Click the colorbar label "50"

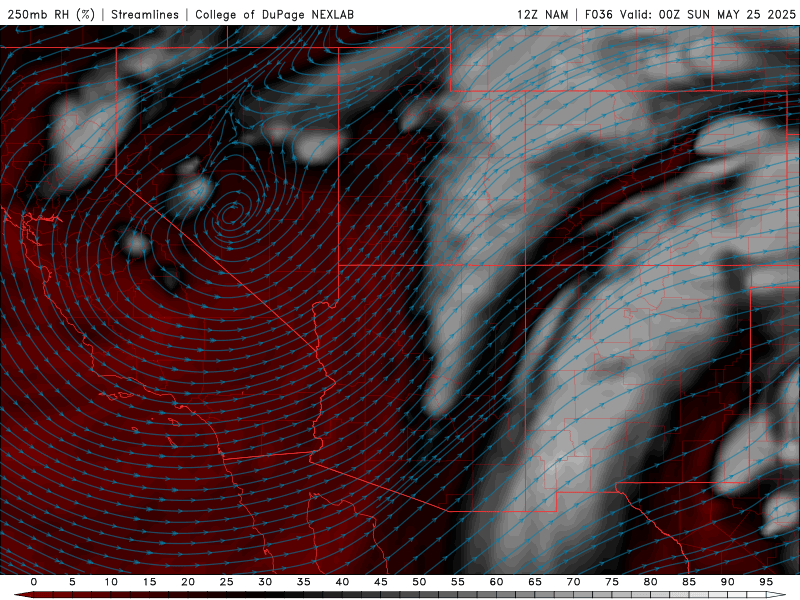pyautogui.click(x=419, y=582)
